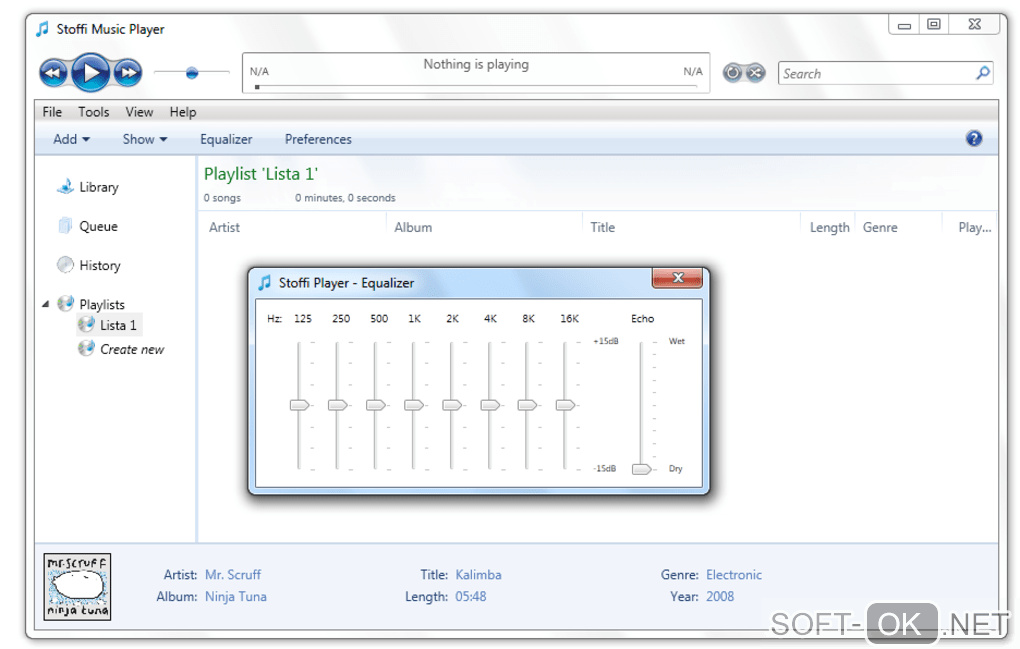Click the 4K equalizer slider
The width and height of the screenshot is (1020, 649).
(x=490, y=405)
